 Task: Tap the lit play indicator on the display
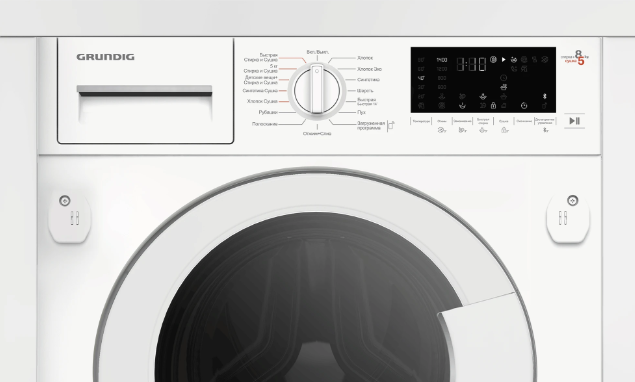tap(503, 60)
